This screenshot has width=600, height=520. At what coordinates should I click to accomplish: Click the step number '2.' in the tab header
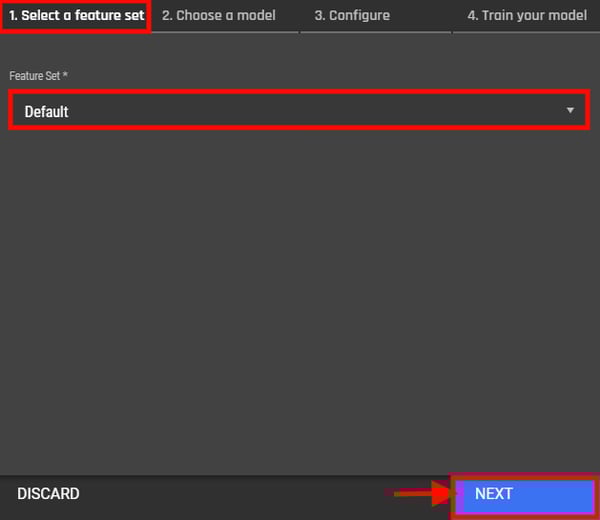point(167,16)
